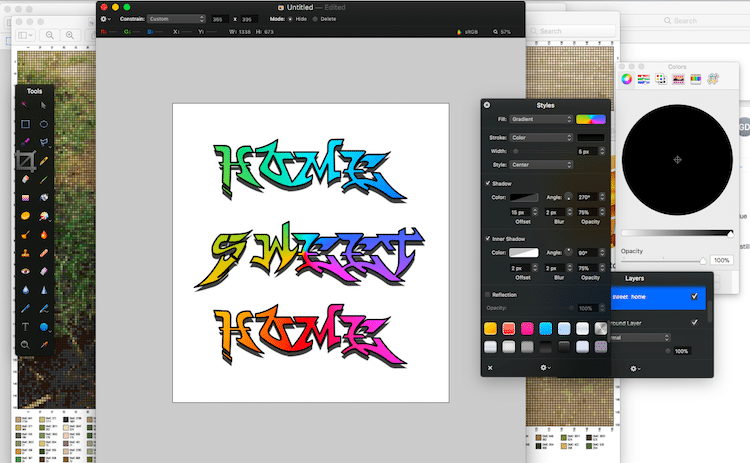The height and width of the screenshot is (463, 750).
Task: Select the Gradient tool
Action: point(26,198)
